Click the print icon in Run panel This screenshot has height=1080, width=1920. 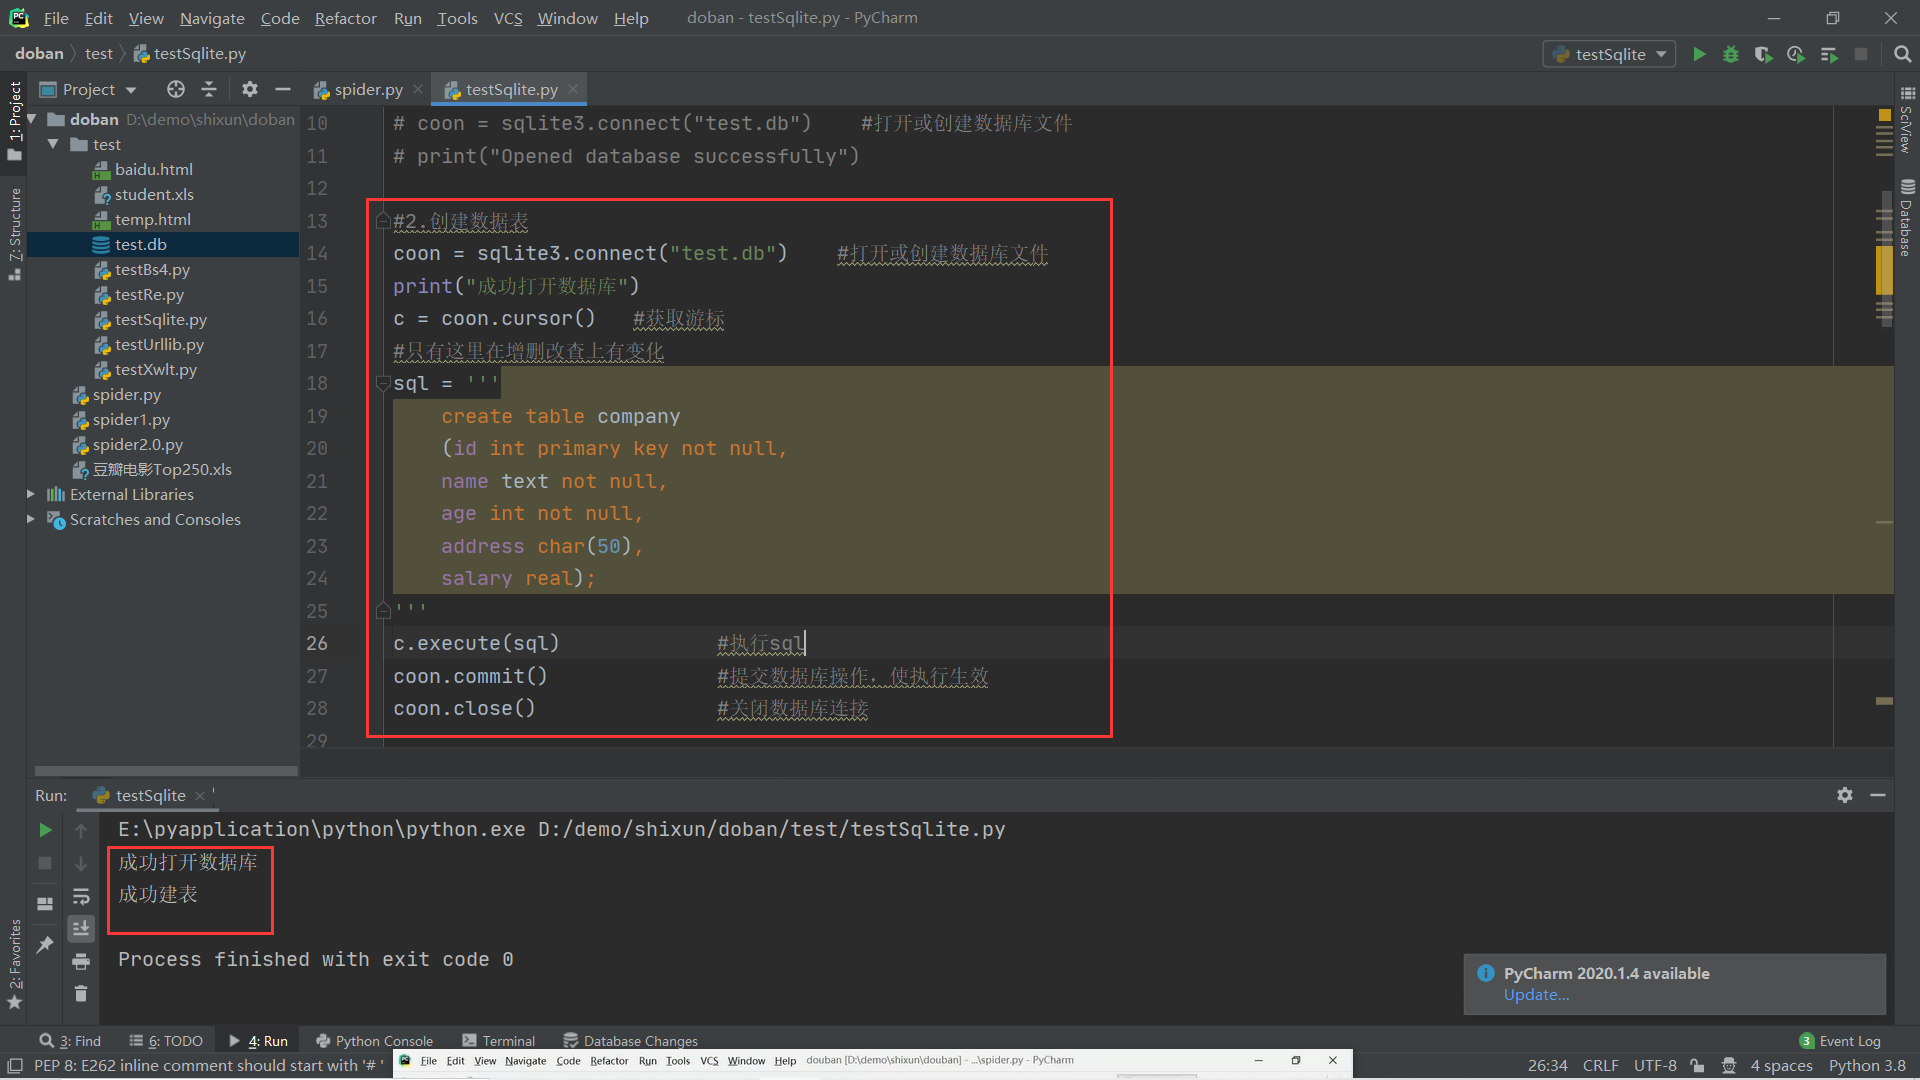[81, 962]
